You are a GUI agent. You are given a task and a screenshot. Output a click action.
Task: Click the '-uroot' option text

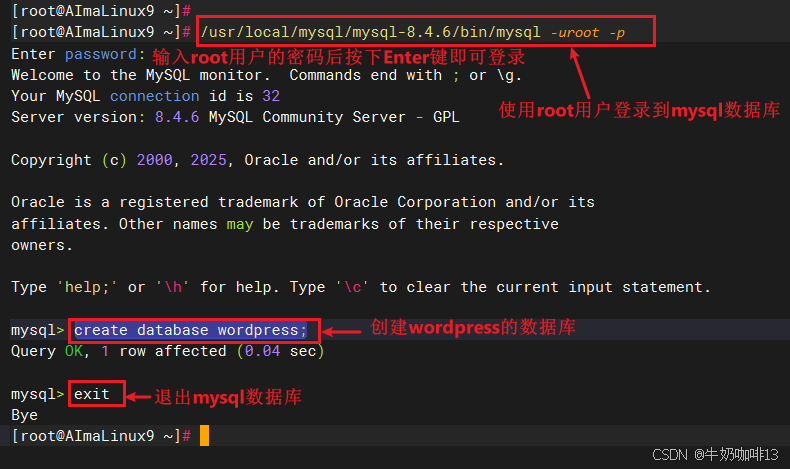tap(575, 33)
